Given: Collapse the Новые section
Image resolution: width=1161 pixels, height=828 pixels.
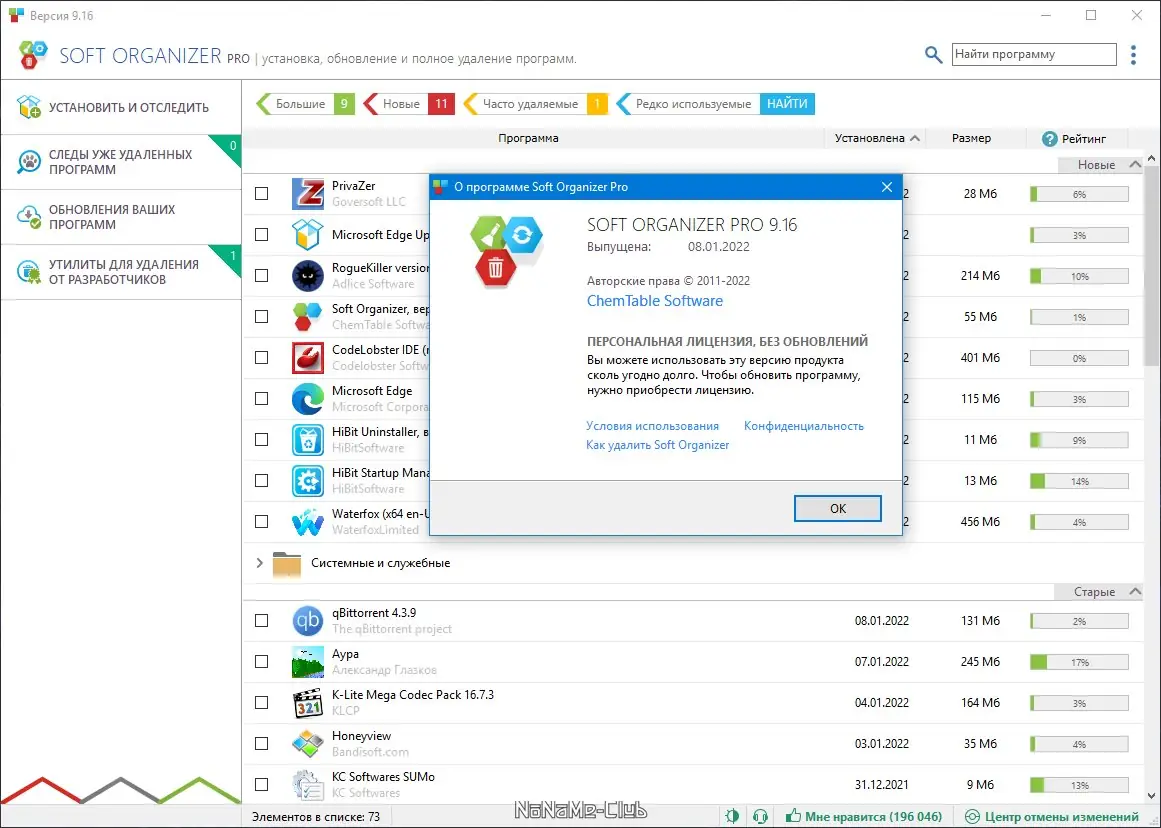Looking at the screenshot, I should [x=1134, y=164].
